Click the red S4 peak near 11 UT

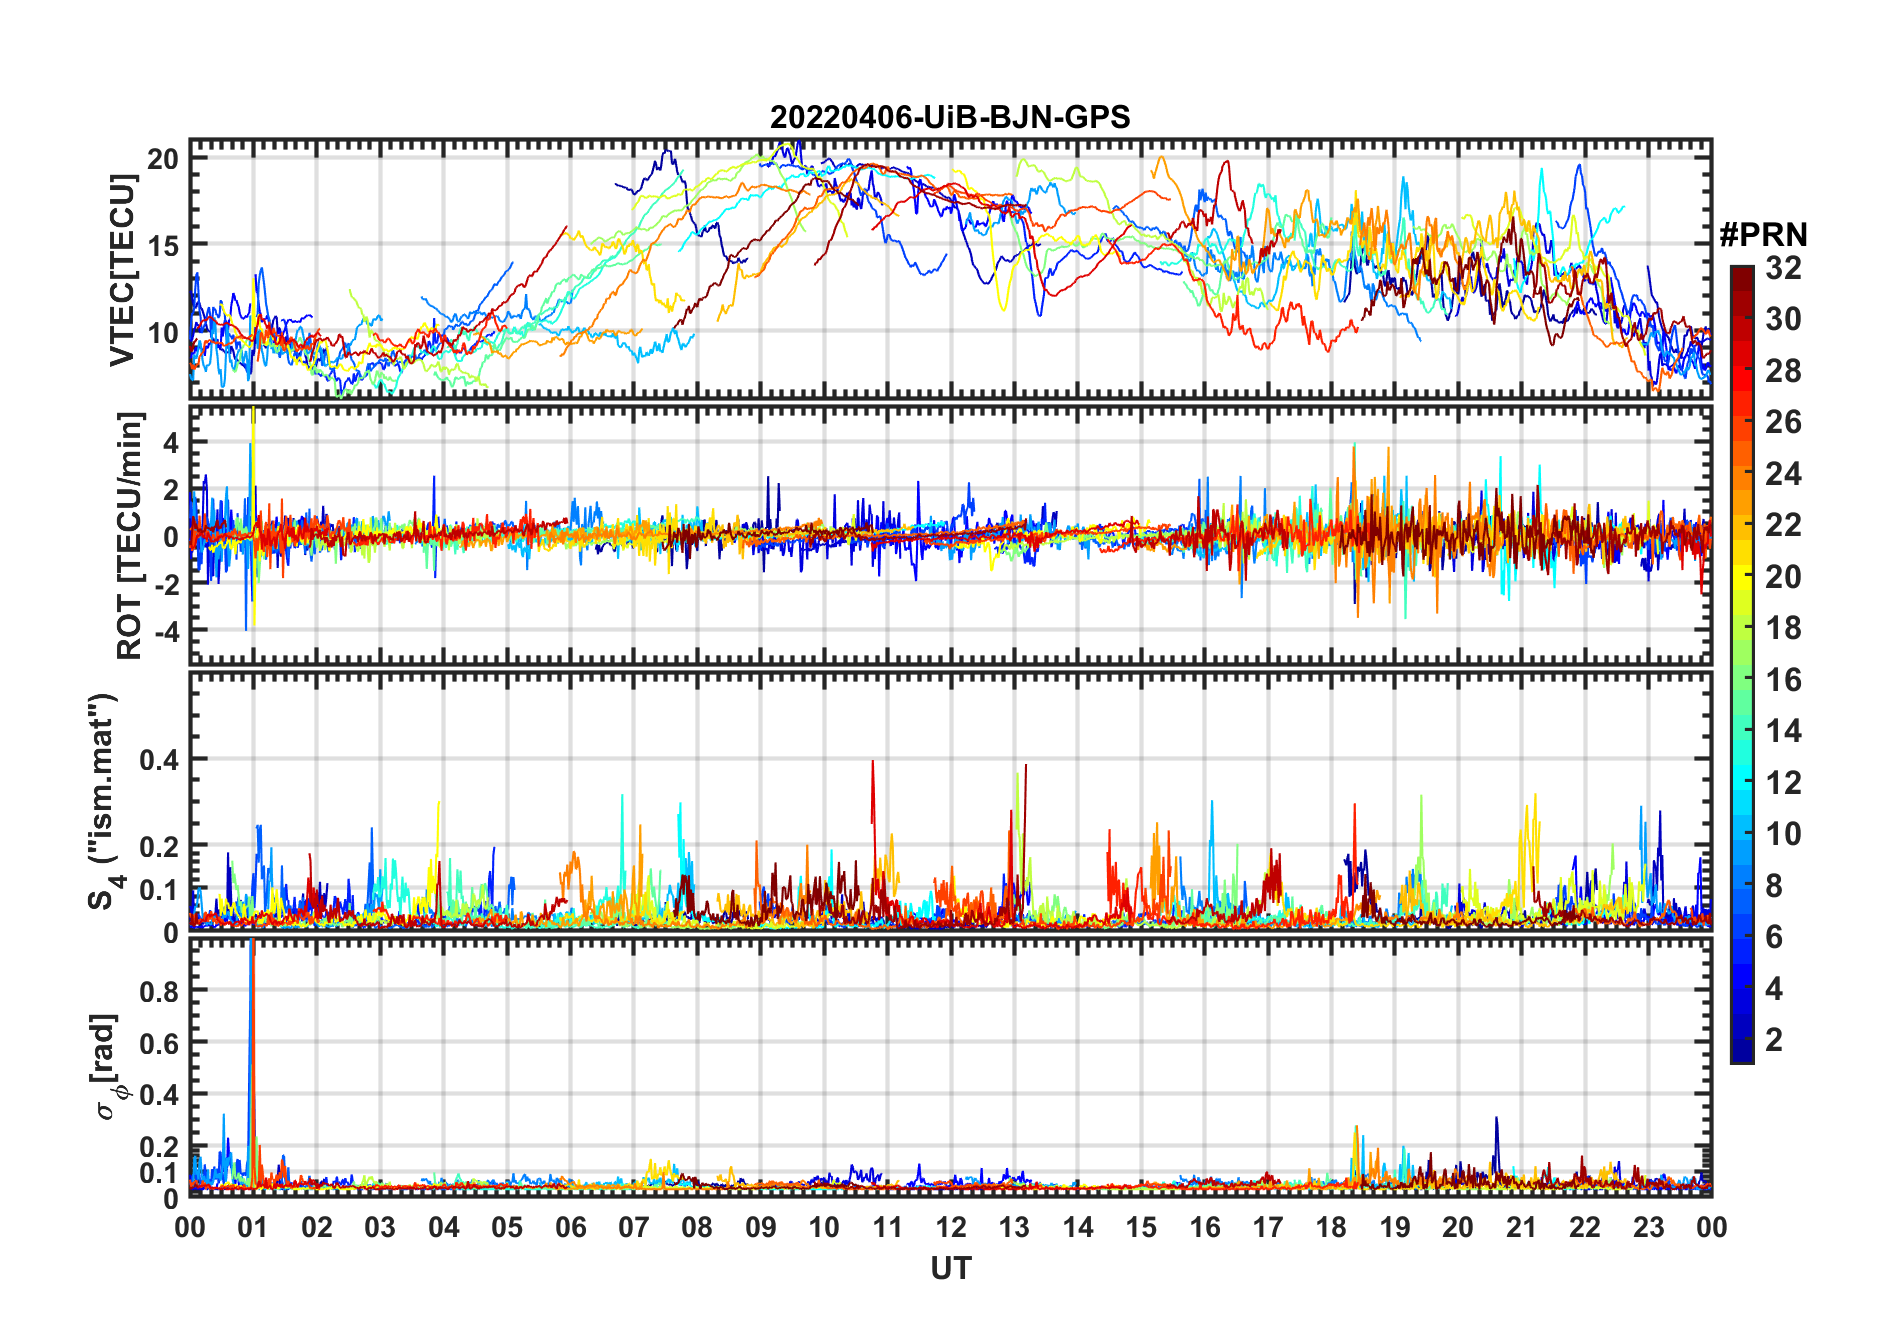(x=873, y=800)
